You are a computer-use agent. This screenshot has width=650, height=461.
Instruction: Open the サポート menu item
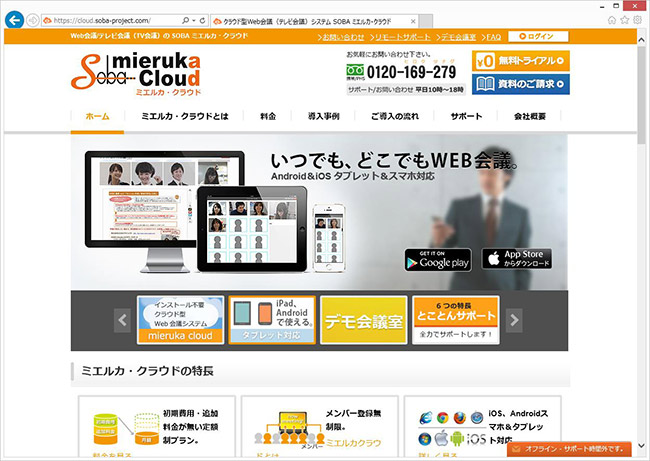click(x=466, y=116)
